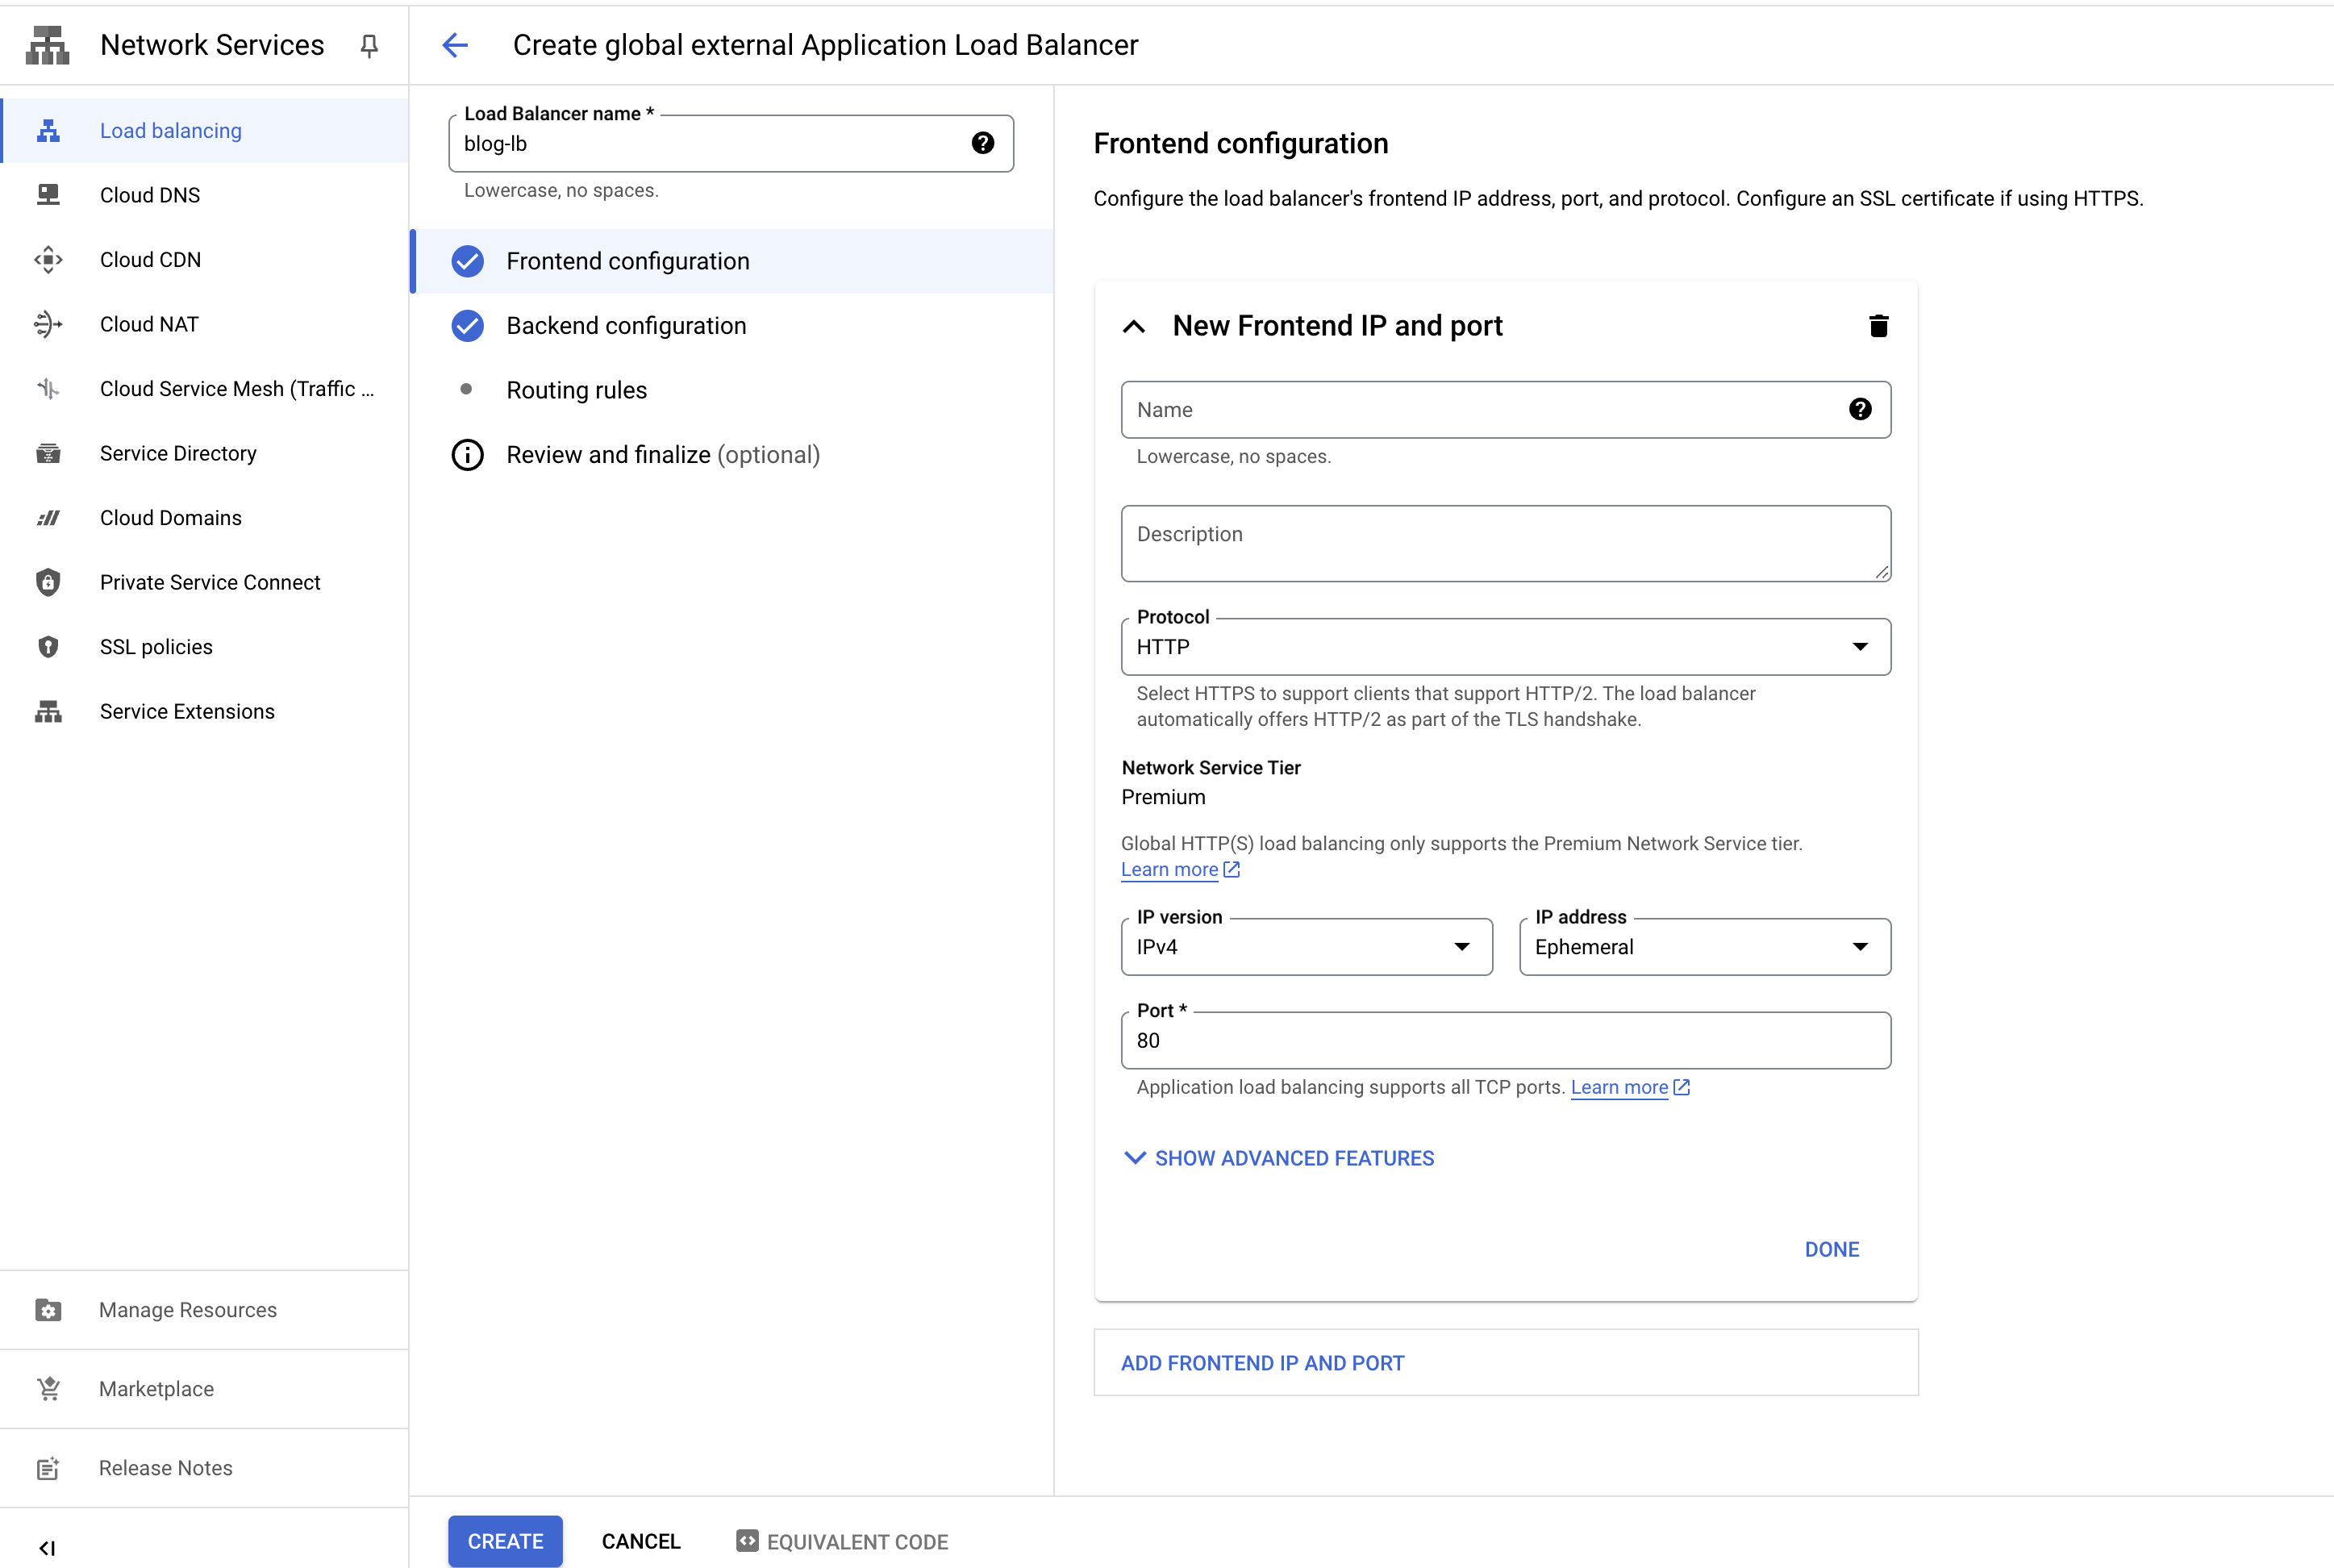This screenshot has height=1568, width=2334.
Task: Open Learn more about TCP ports
Action: point(1630,1087)
